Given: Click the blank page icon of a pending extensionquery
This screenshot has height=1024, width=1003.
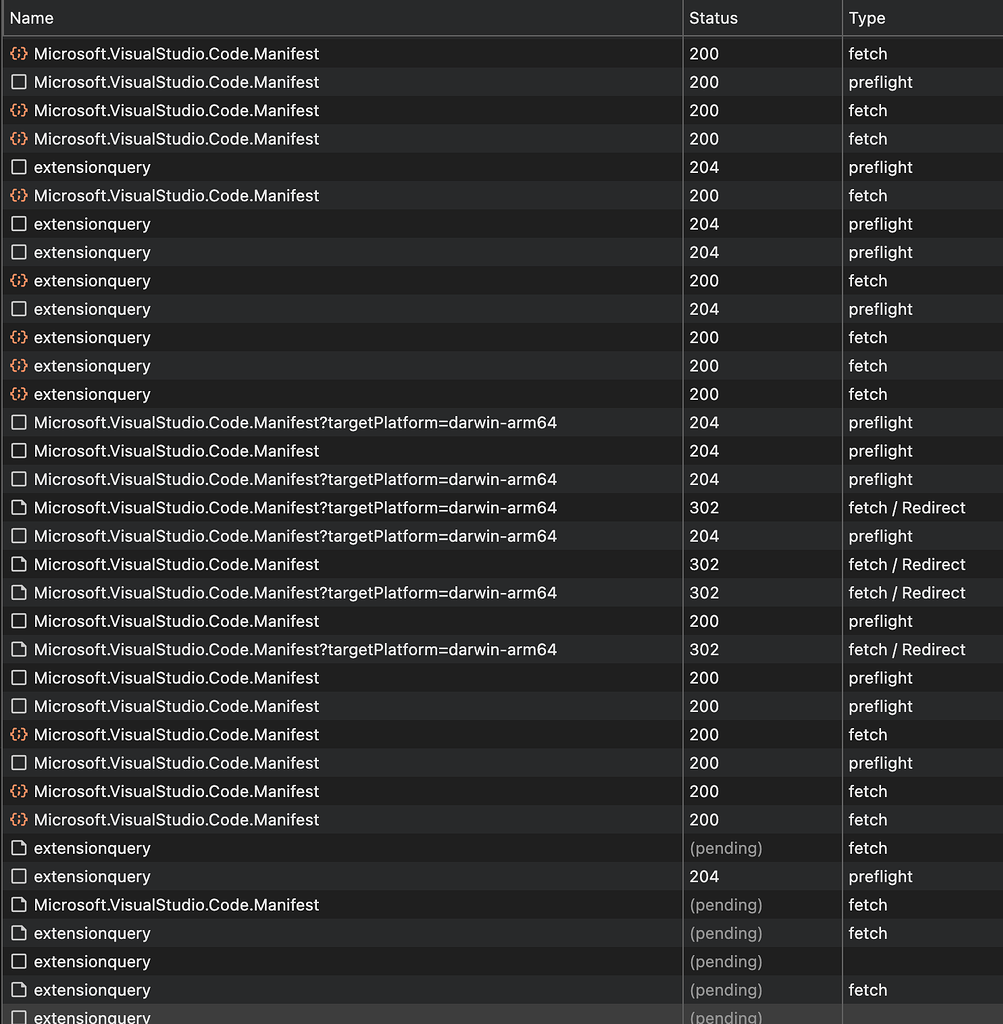Looking at the screenshot, I should (18, 848).
